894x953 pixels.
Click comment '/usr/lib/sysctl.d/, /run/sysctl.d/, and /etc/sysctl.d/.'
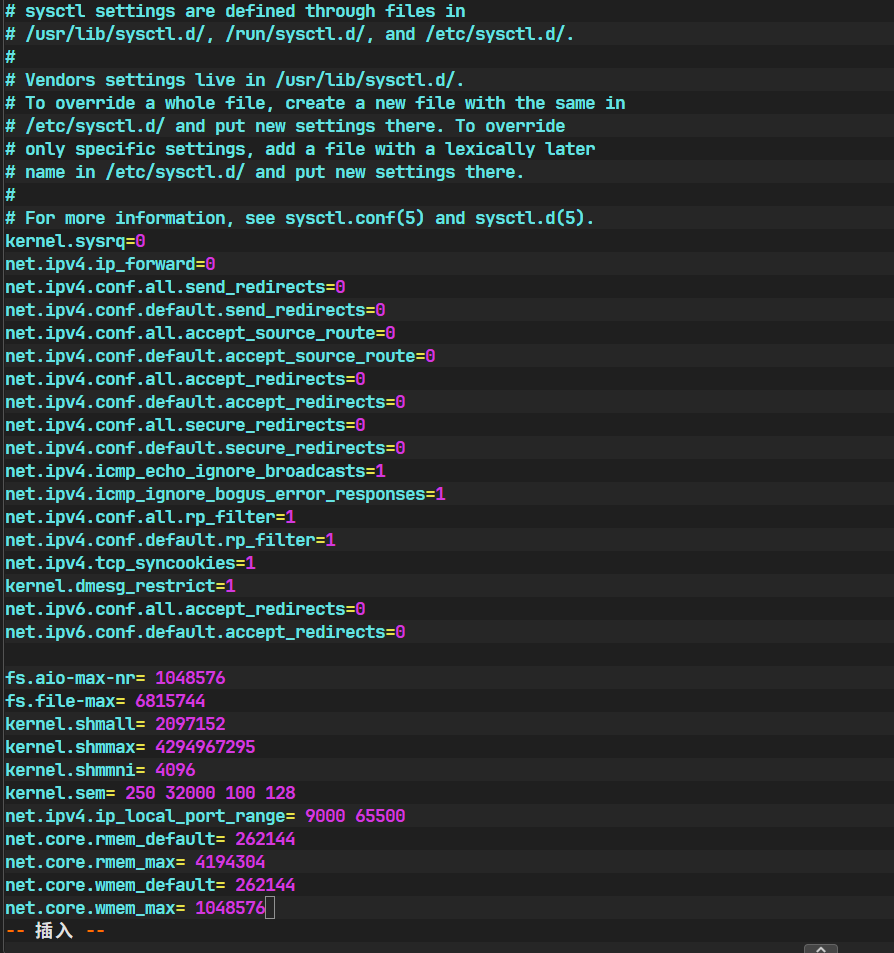(x=290, y=35)
